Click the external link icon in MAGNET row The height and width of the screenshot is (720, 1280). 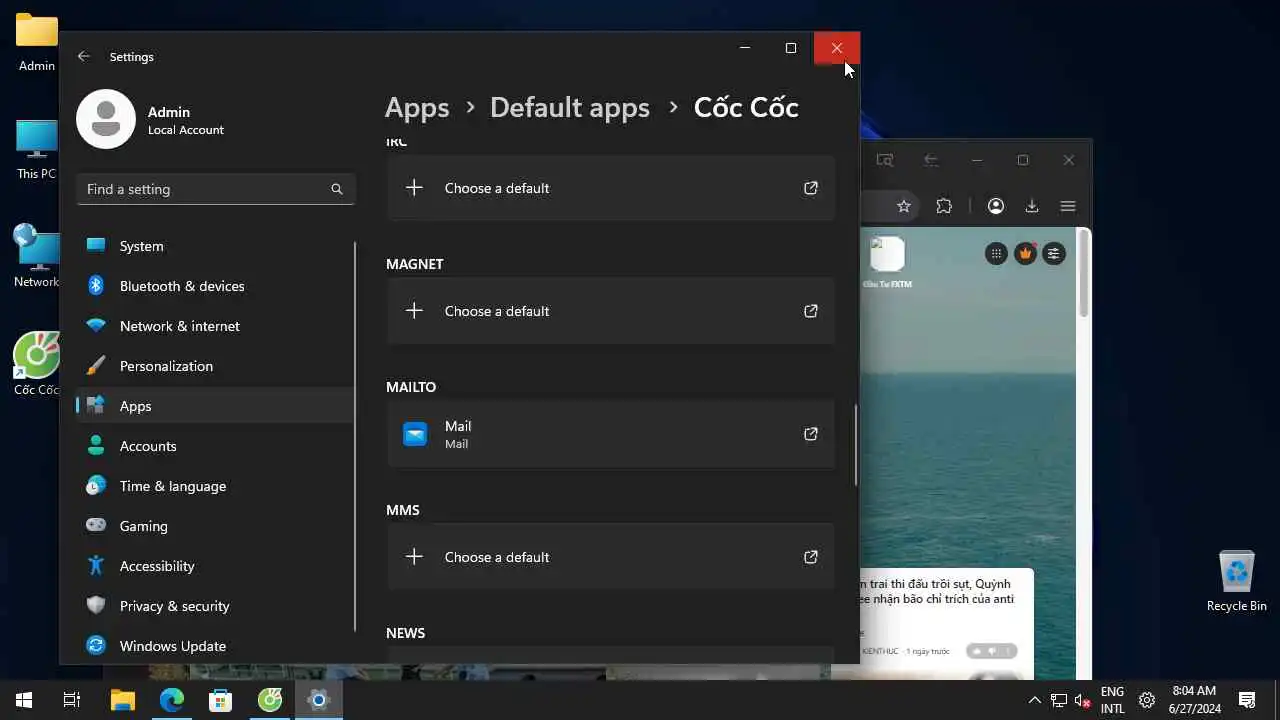[x=811, y=311]
